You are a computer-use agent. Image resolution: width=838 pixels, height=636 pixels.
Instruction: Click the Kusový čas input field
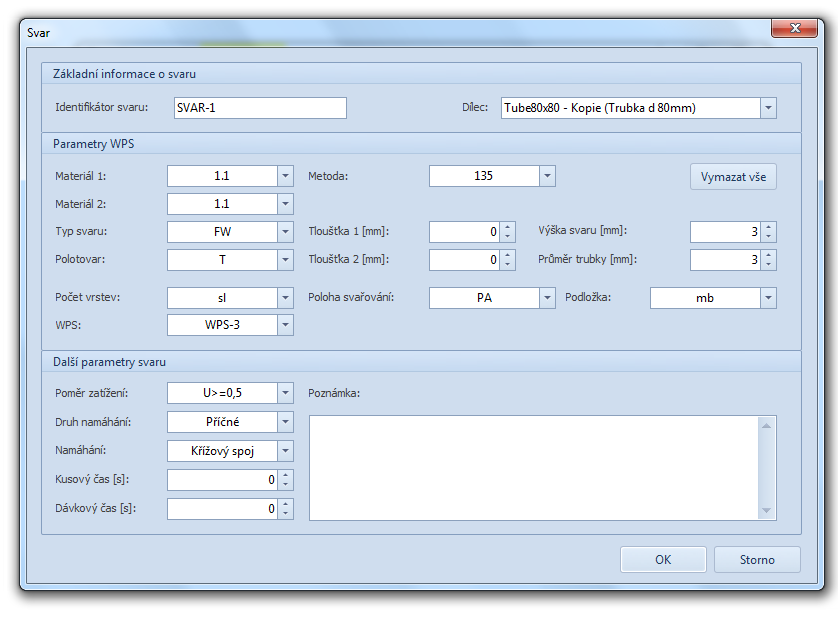coord(223,479)
